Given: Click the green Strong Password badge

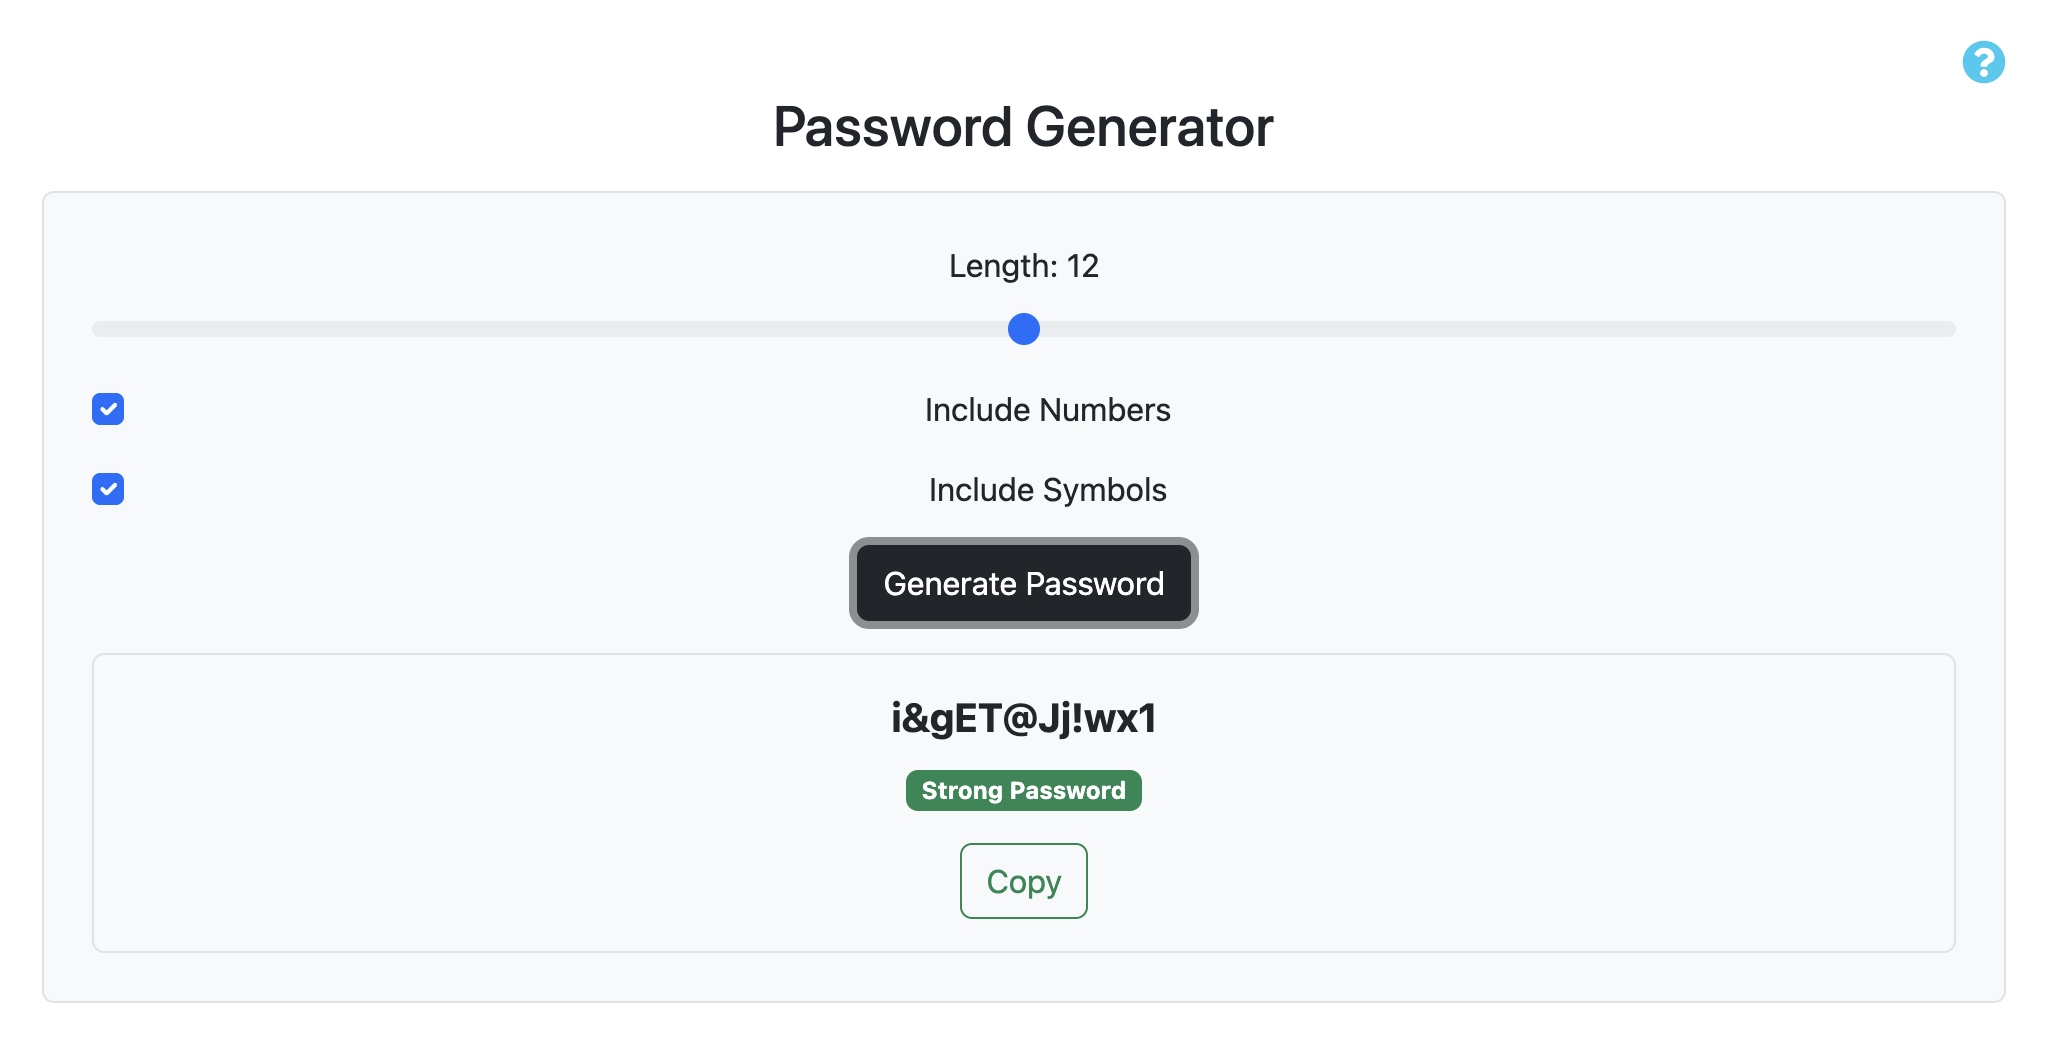Looking at the screenshot, I should point(1023,791).
